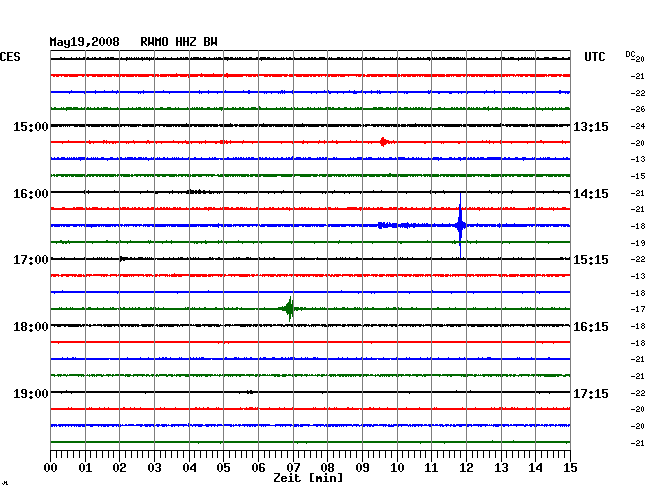650x494 pixels.
Task: Click the CES time zone label
Action: point(10,57)
